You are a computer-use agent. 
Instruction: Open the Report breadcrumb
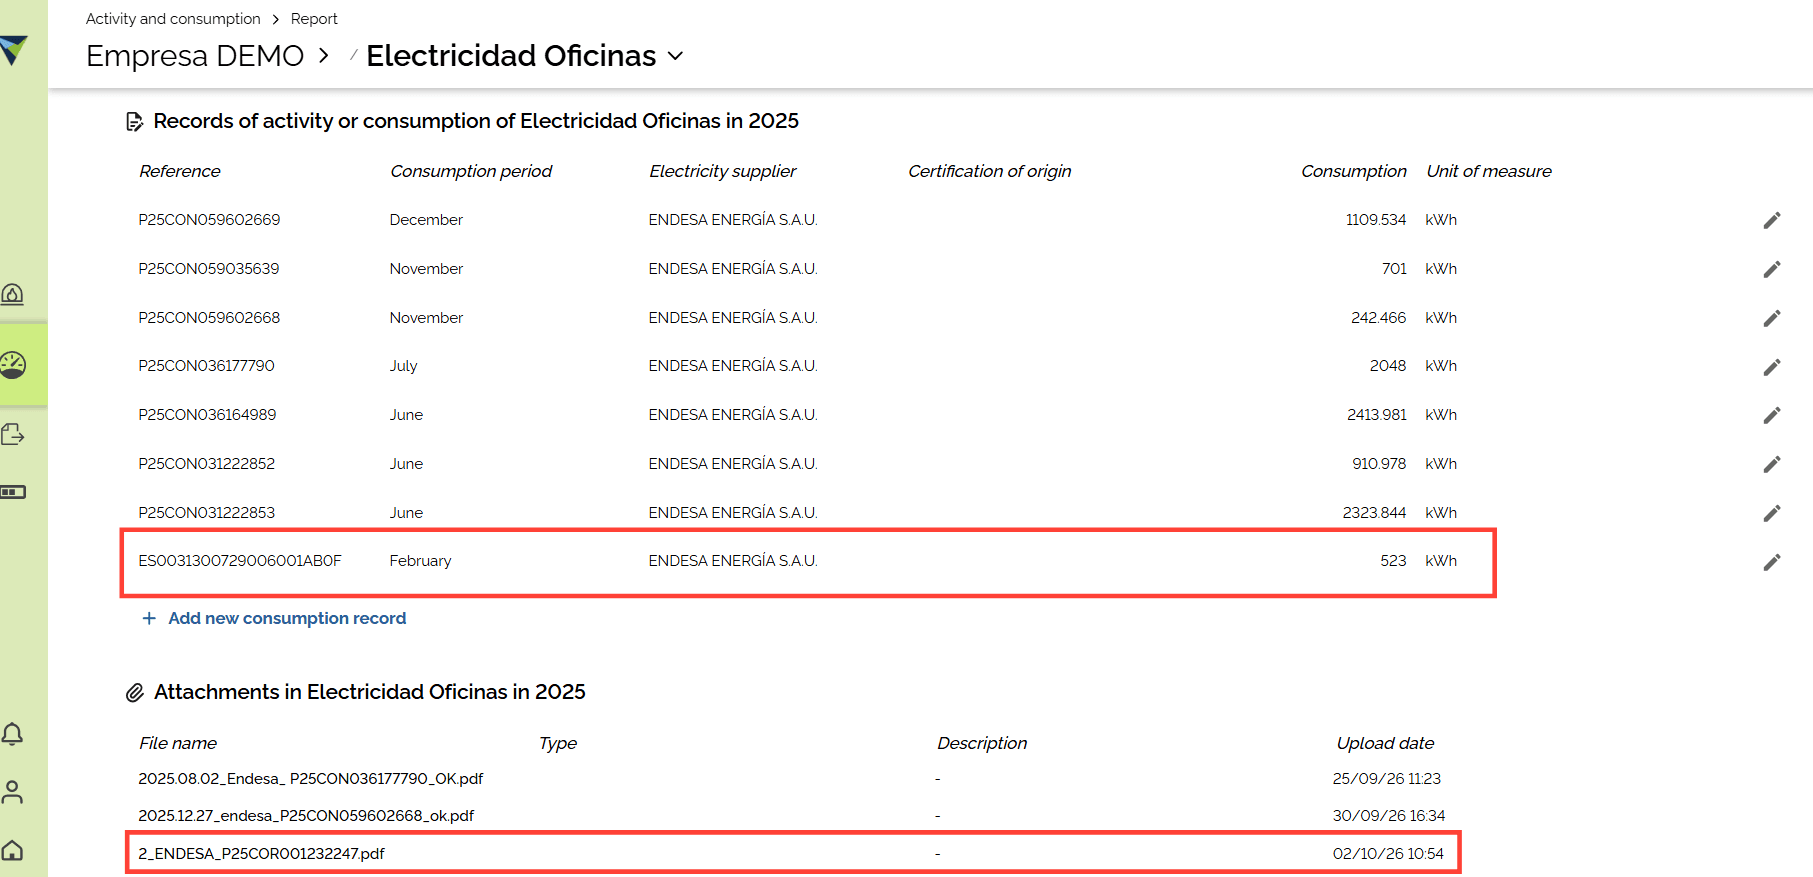point(314,19)
